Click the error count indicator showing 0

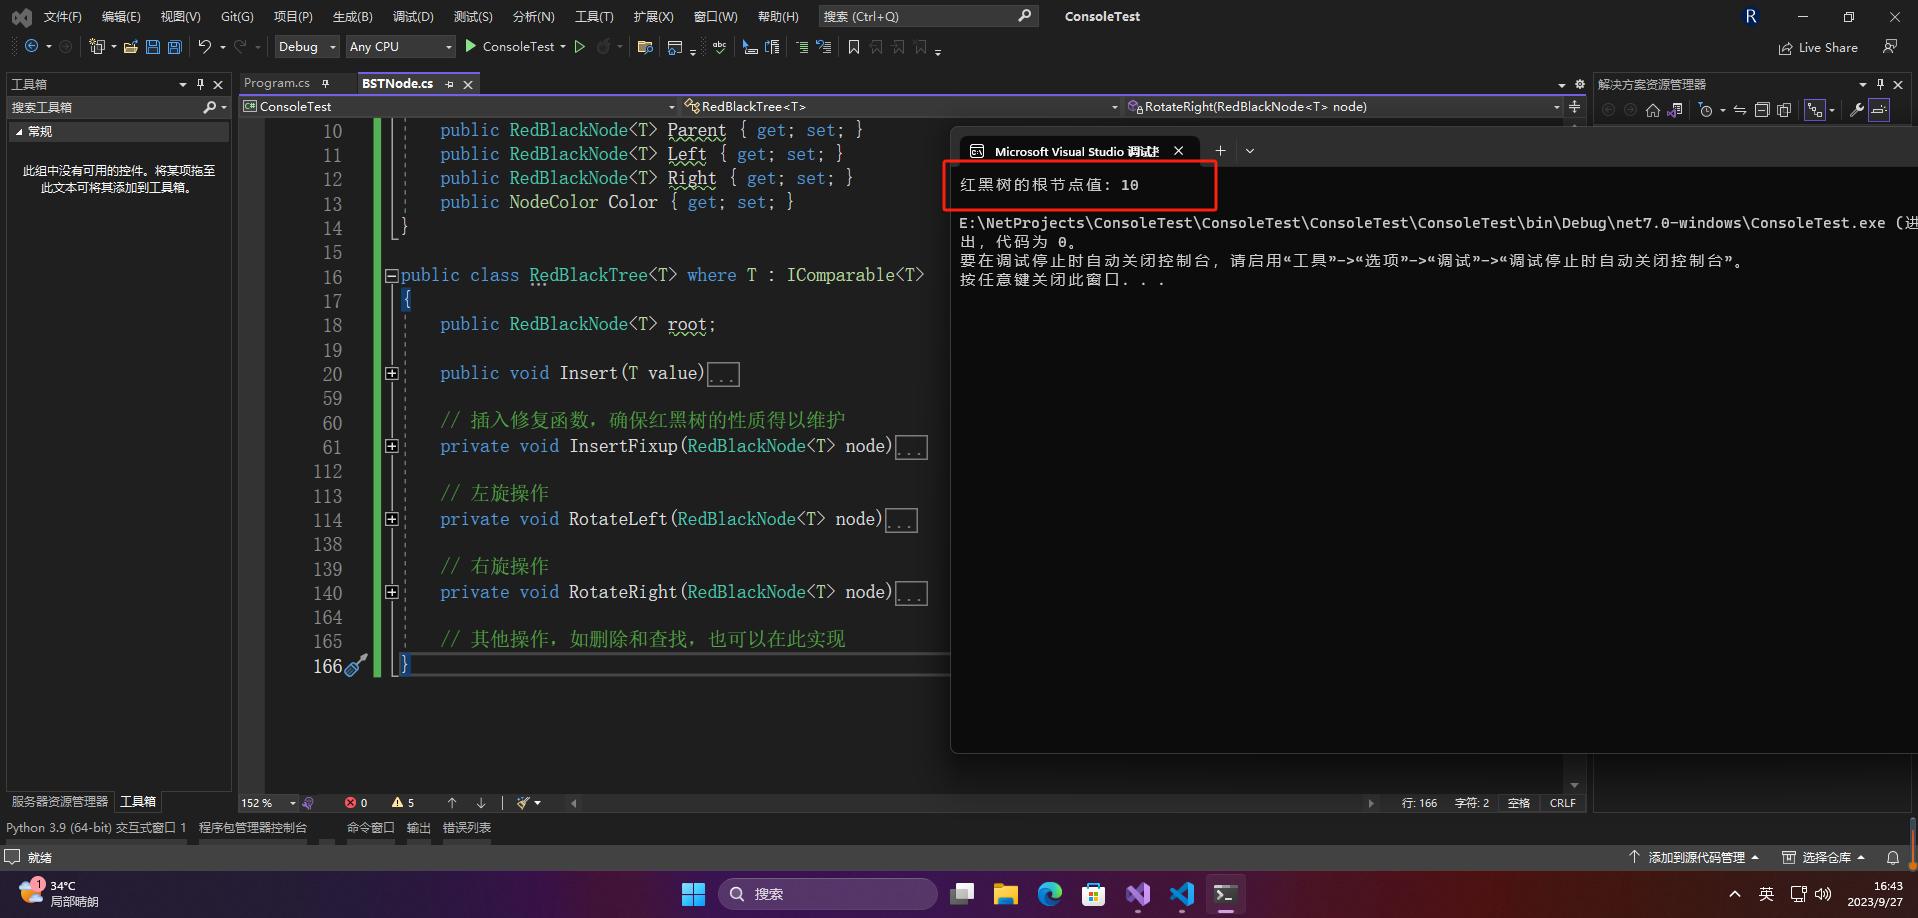click(x=356, y=803)
